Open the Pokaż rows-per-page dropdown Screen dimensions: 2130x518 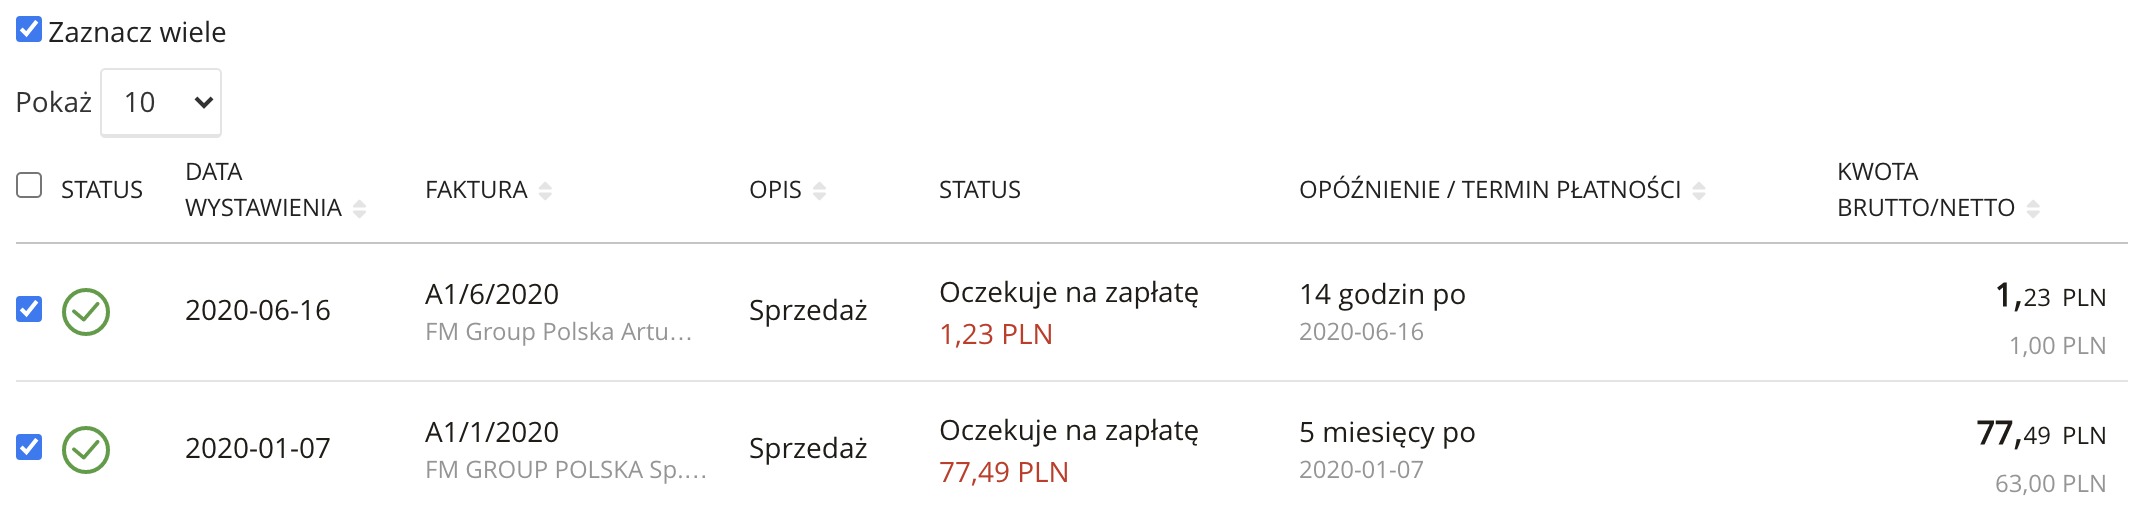point(161,102)
